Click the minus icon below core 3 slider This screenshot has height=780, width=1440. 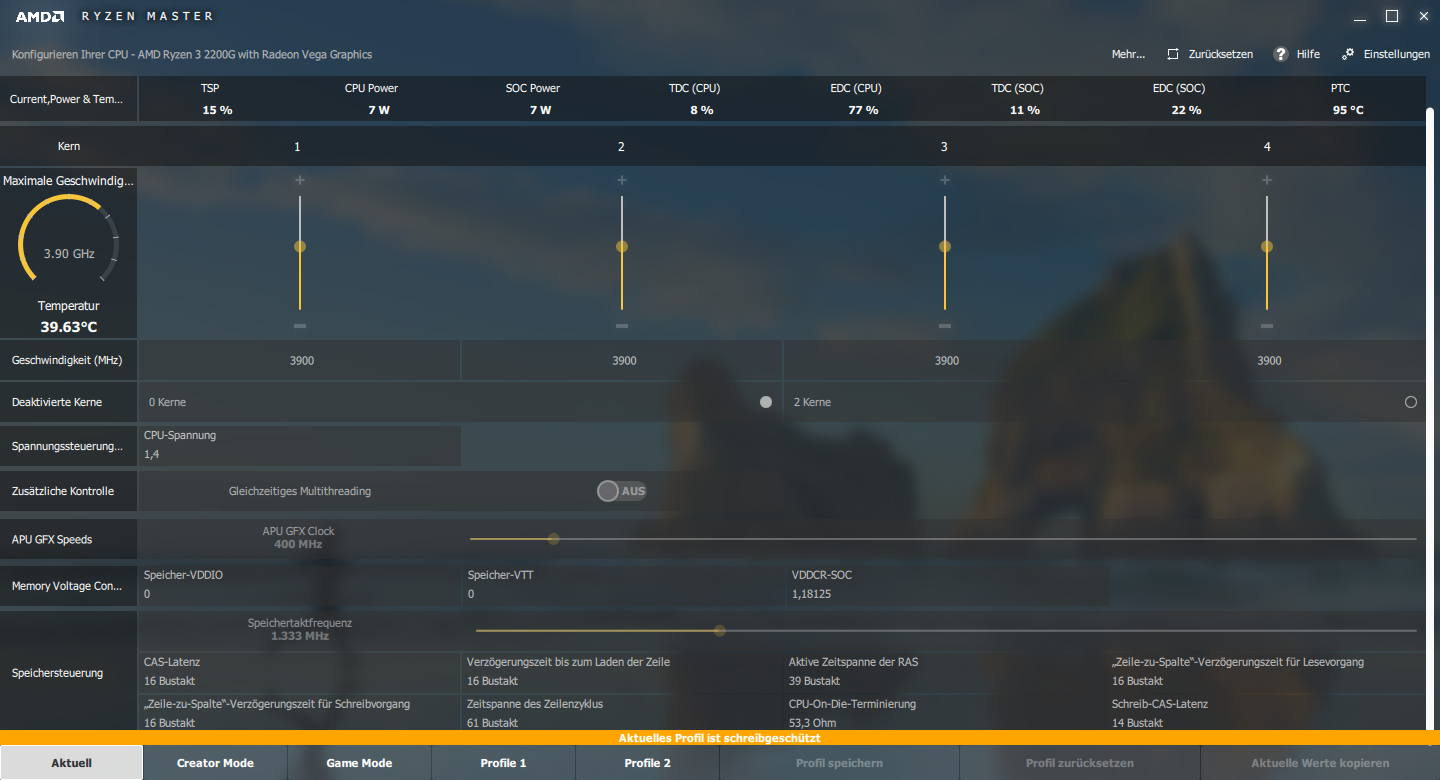[x=945, y=326]
